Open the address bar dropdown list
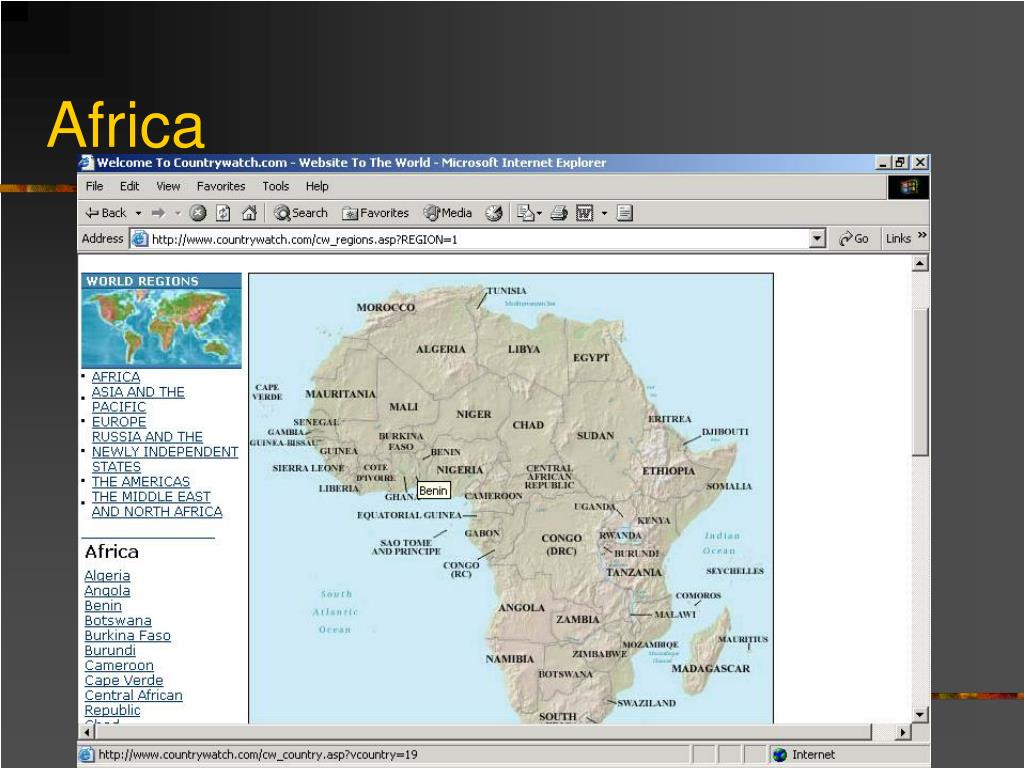This screenshot has width=1024, height=768. coord(818,239)
